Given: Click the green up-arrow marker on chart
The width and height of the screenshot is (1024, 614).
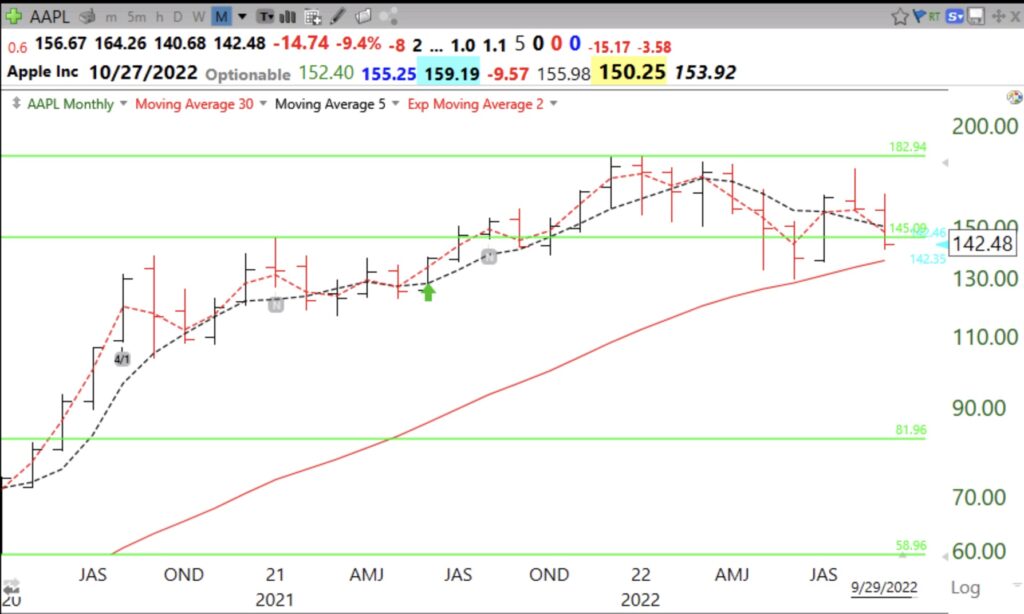Looking at the screenshot, I should [x=428, y=291].
